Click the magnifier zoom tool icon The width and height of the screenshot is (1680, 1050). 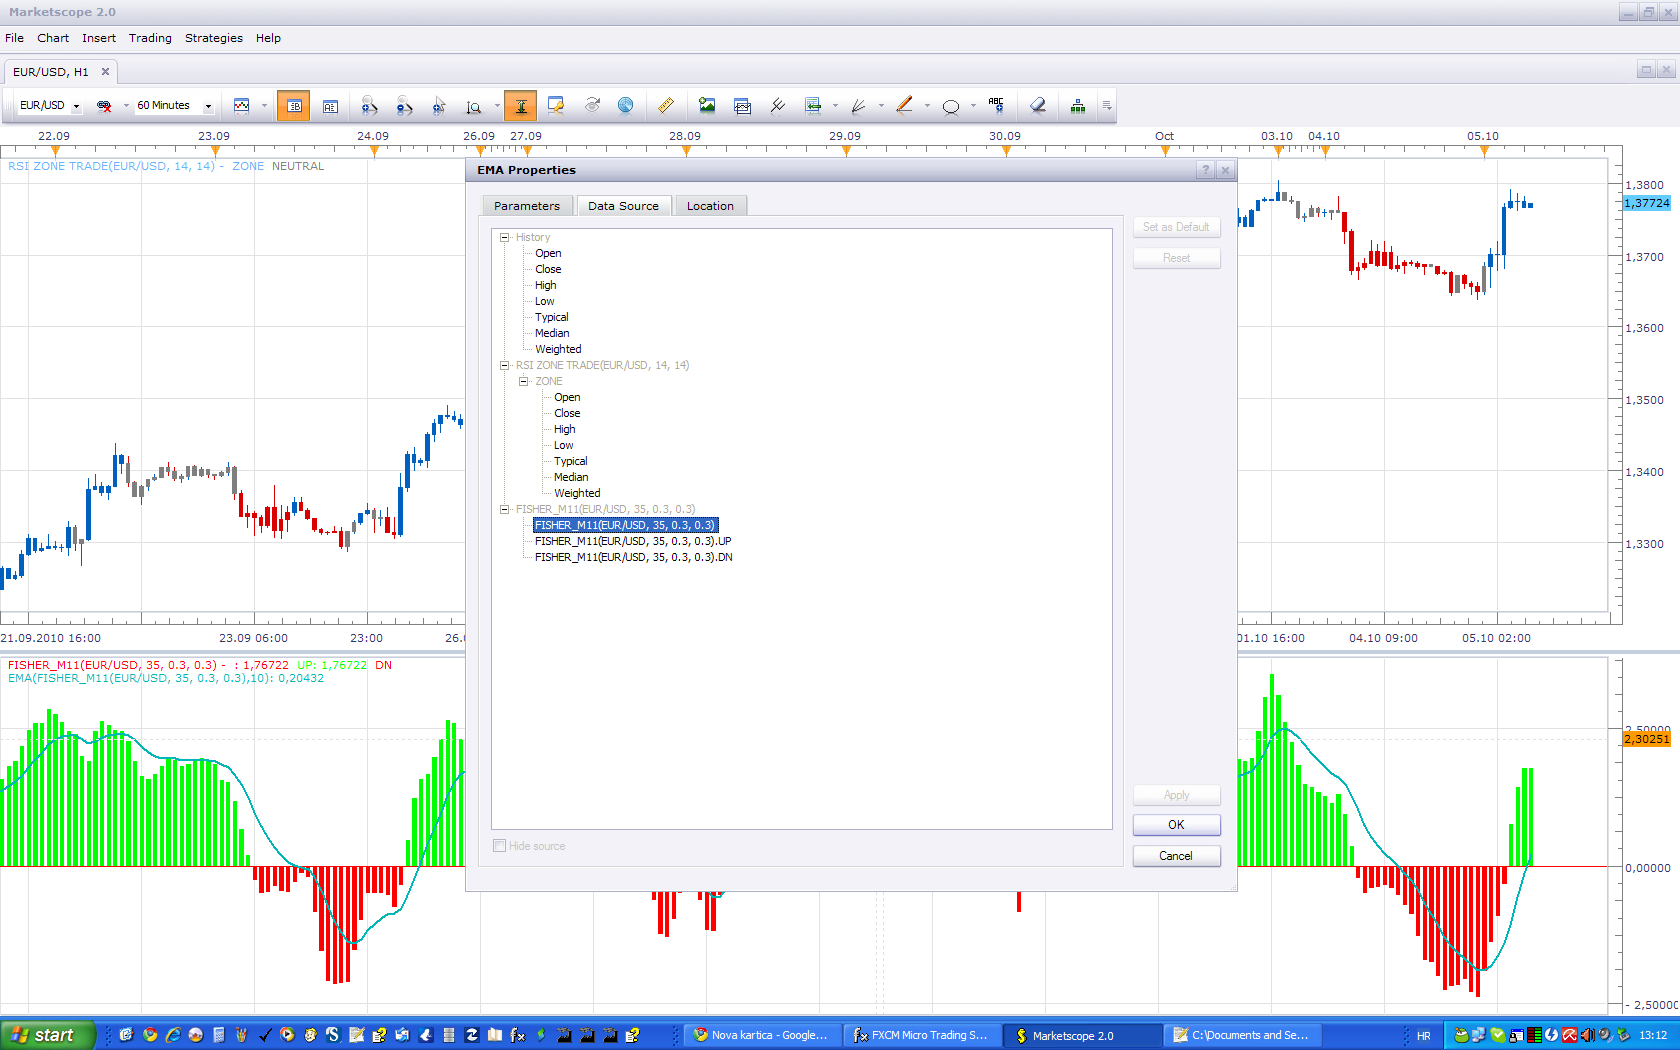[474, 106]
